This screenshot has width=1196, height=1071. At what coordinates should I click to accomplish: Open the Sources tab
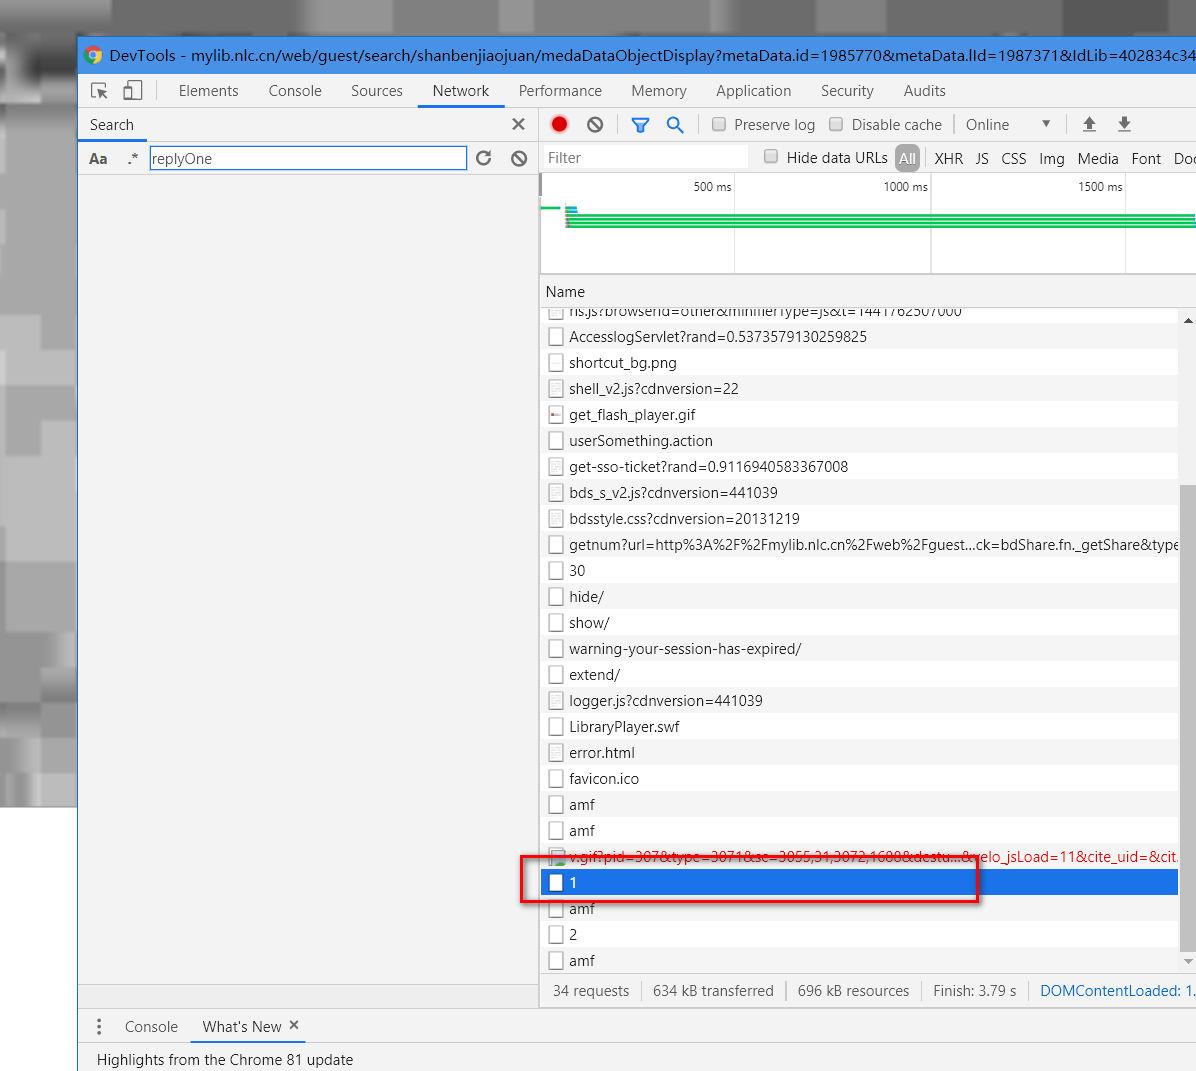[x=377, y=91]
